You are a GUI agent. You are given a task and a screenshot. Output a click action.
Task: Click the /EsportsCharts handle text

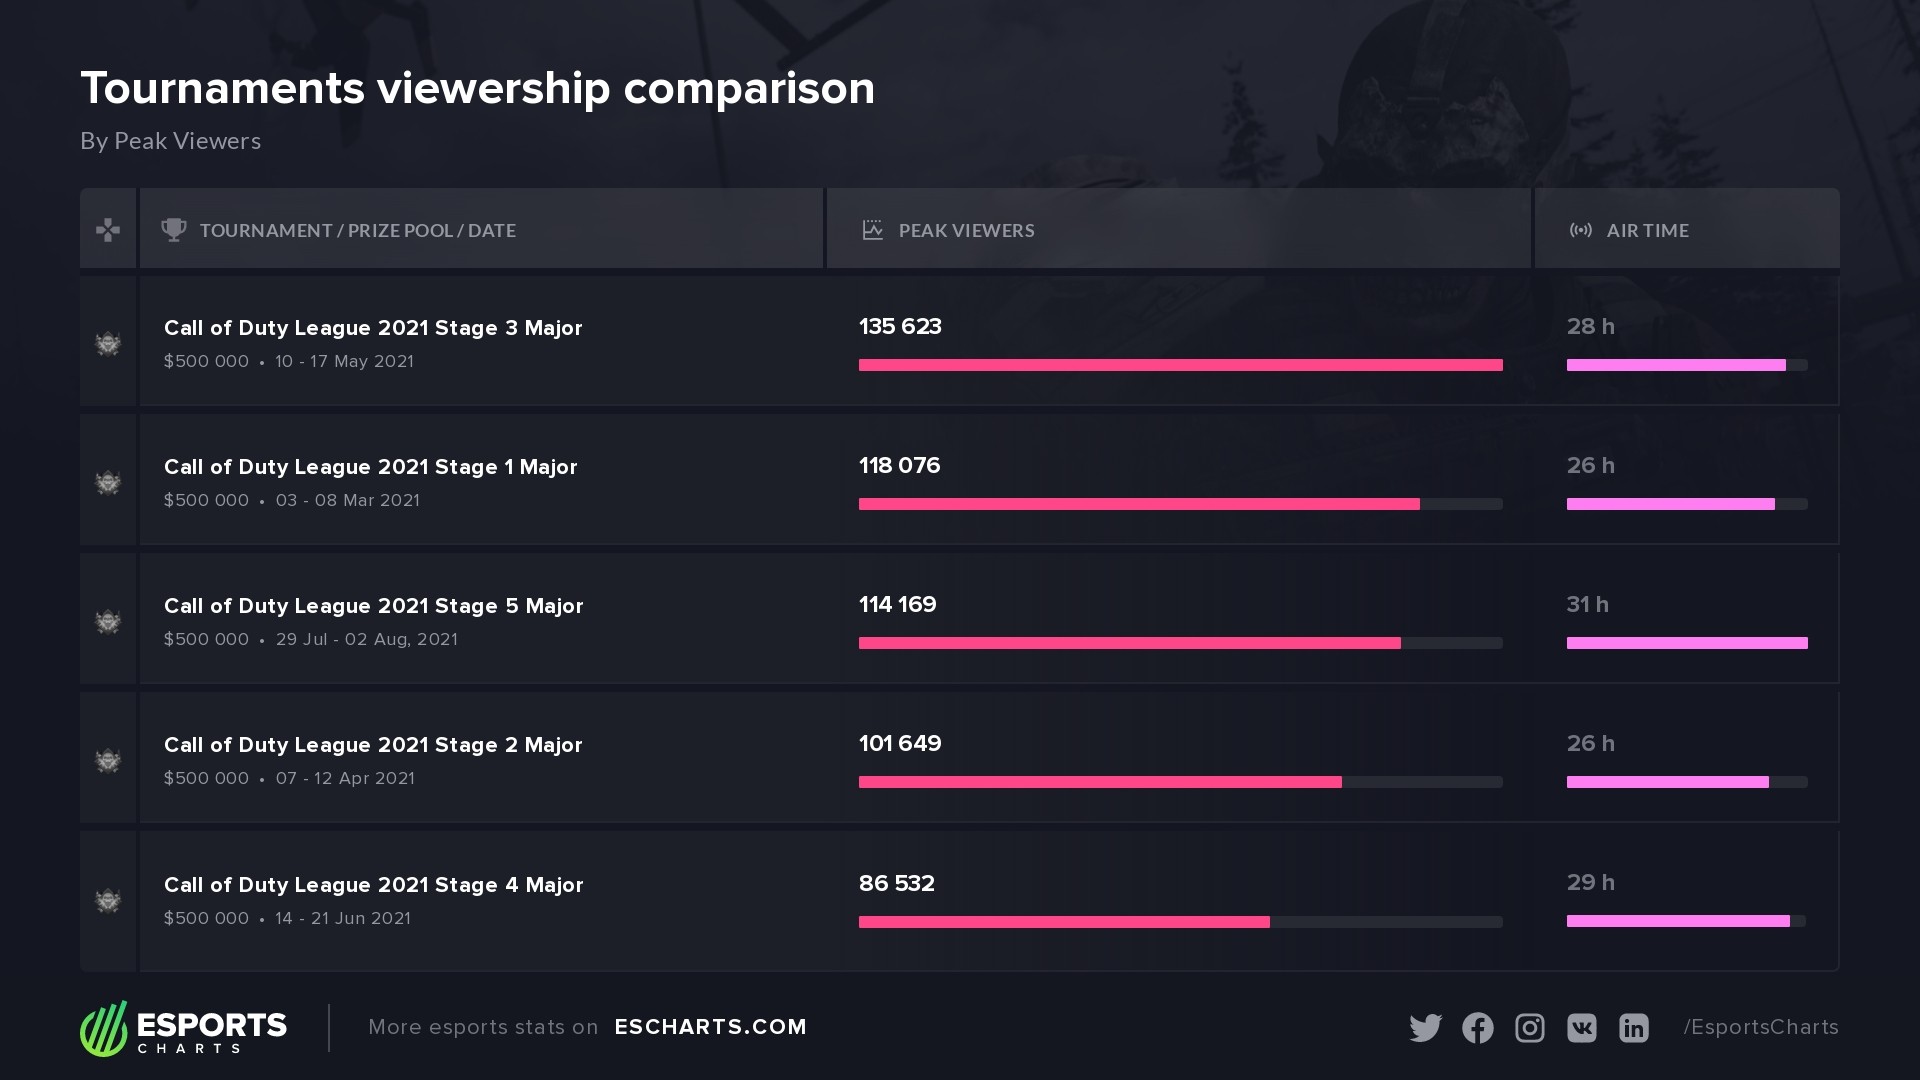click(x=1761, y=1027)
